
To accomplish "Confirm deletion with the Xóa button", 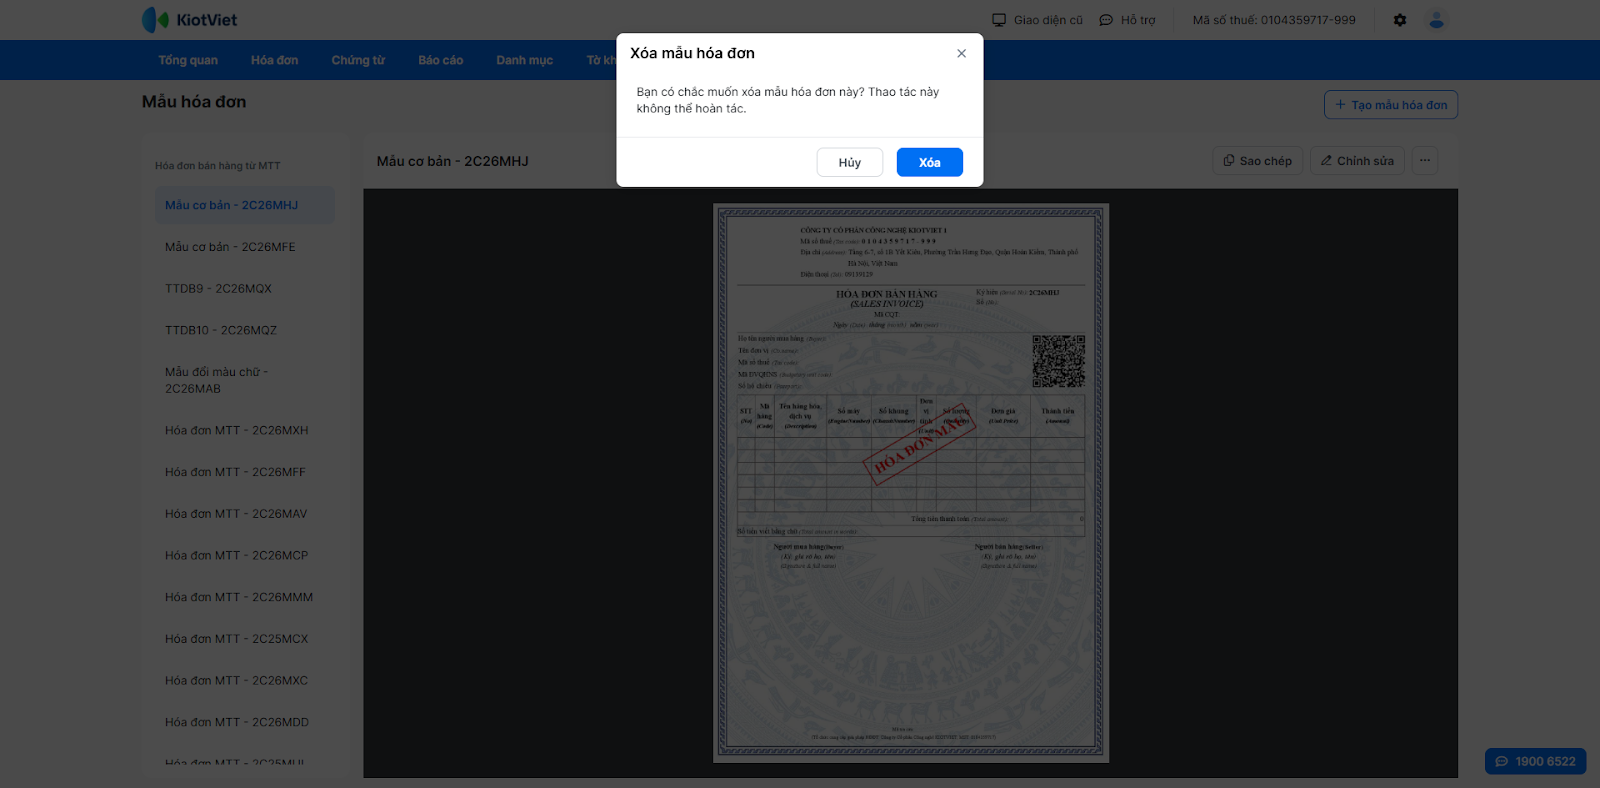I will (x=929, y=162).
